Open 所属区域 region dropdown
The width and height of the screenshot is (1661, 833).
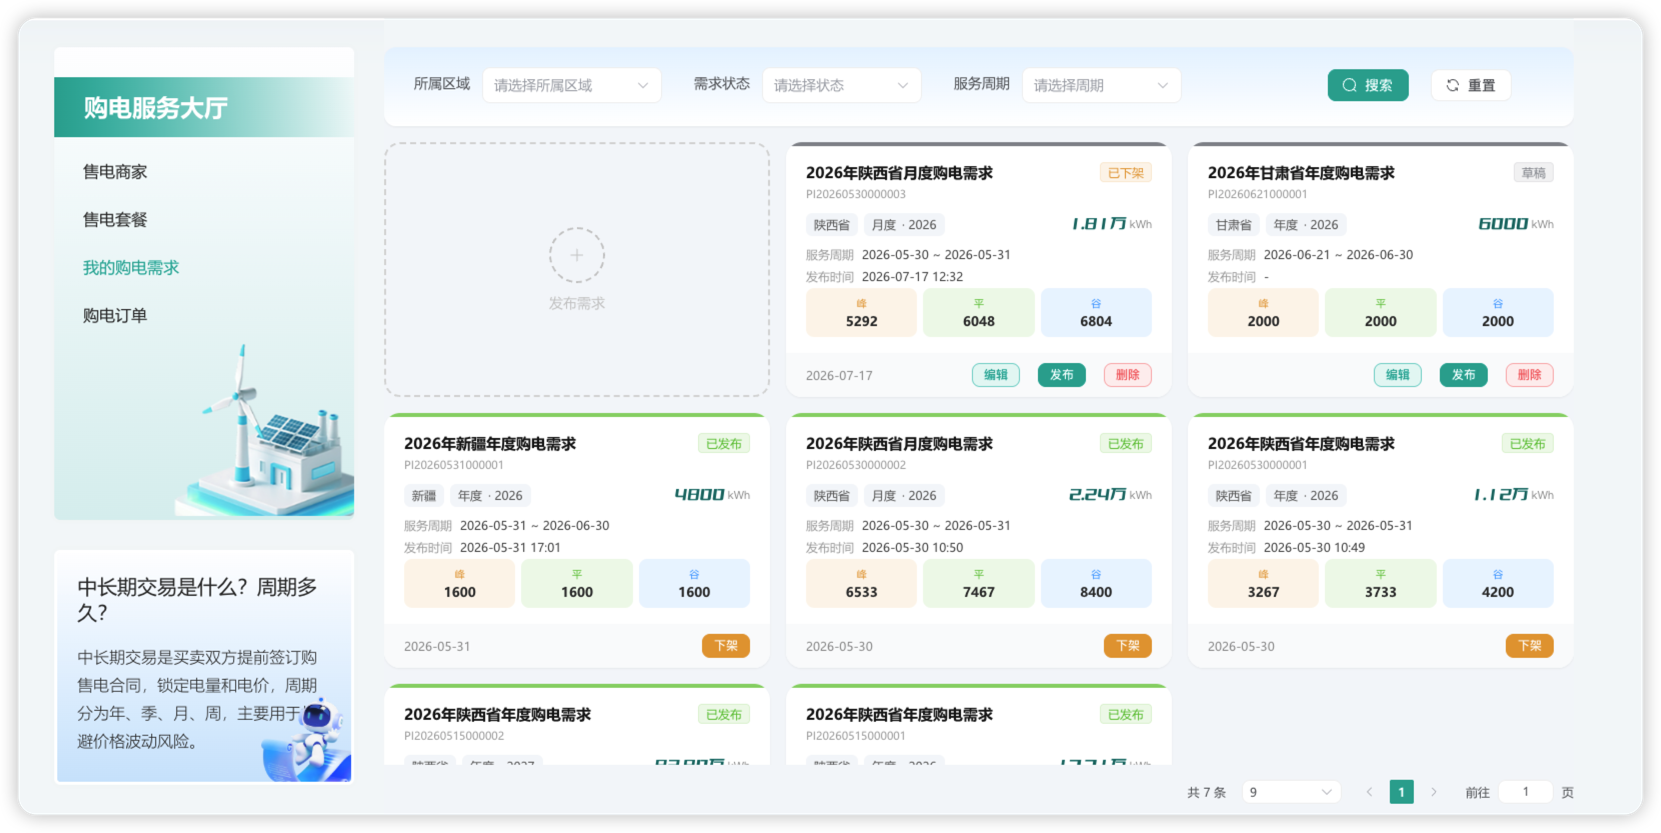[571, 85]
